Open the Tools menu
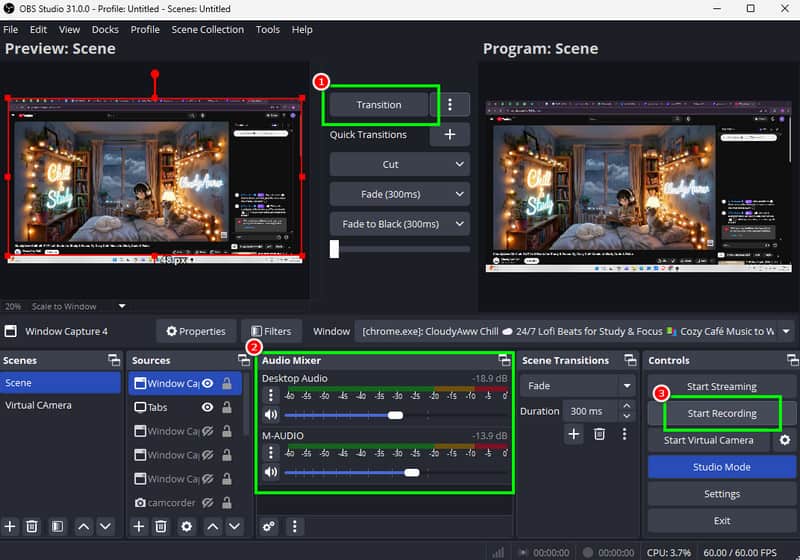The height and width of the screenshot is (560, 800). click(268, 30)
